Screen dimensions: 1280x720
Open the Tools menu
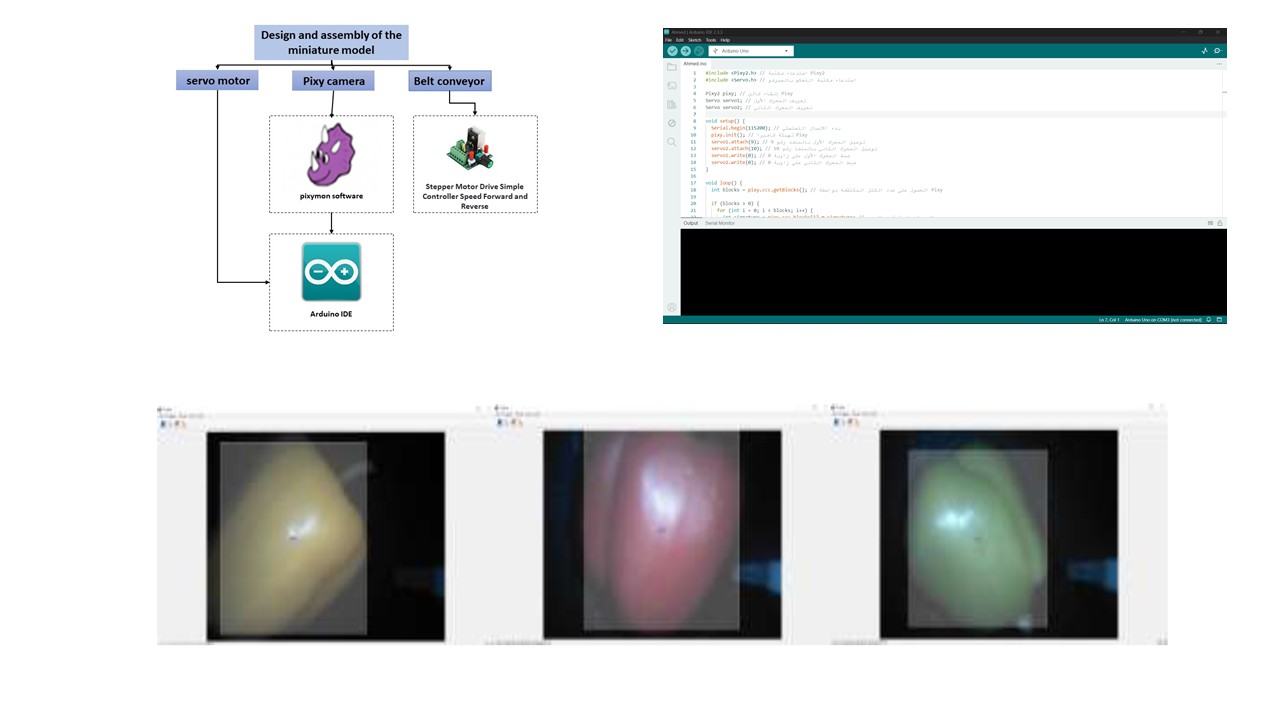pos(711,40)
